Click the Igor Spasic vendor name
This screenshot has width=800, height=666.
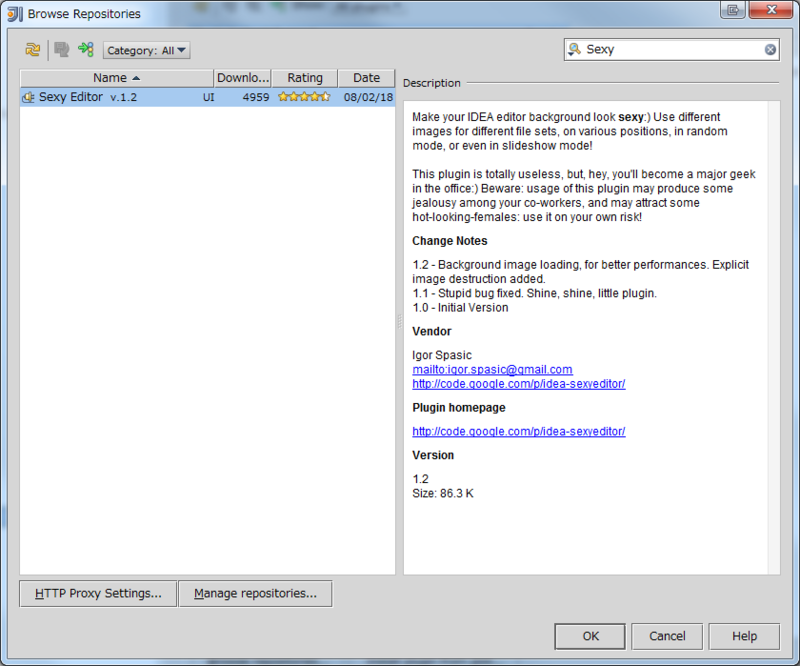coord(442,355)
